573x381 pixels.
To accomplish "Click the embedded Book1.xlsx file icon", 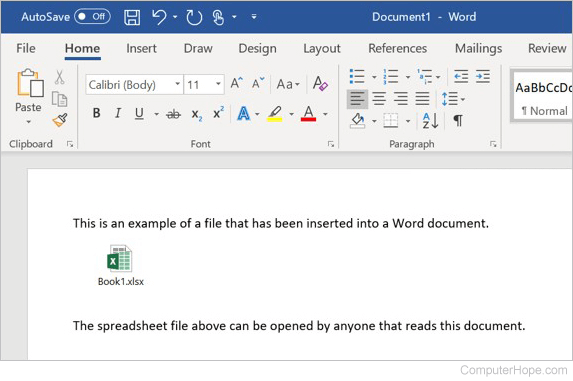I will point(119,258).
